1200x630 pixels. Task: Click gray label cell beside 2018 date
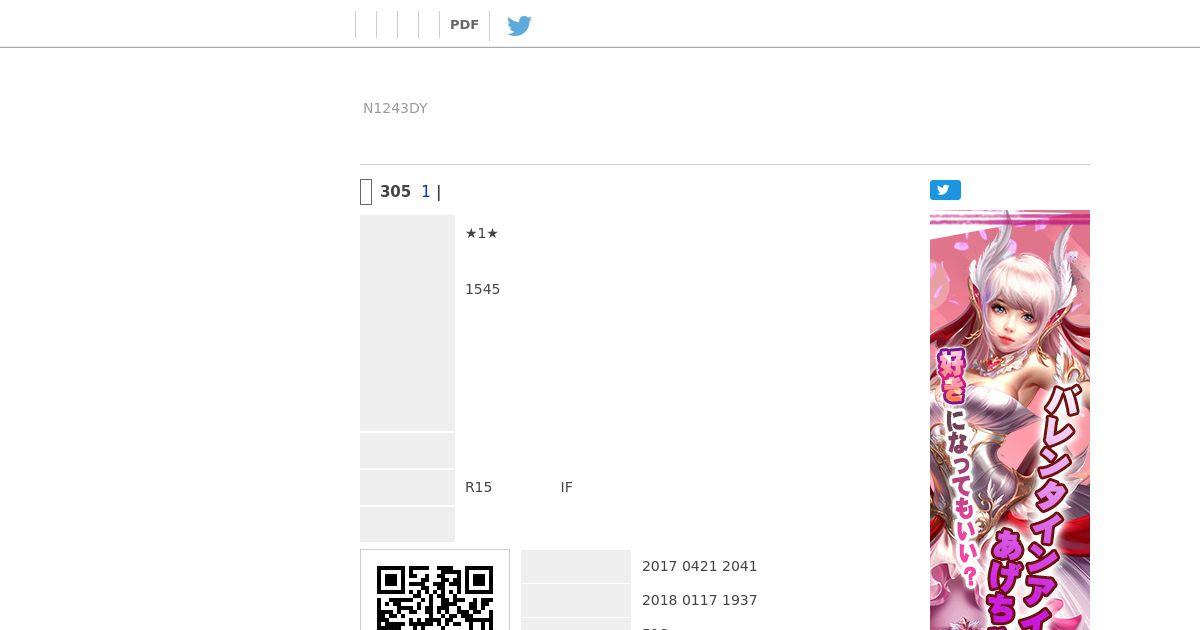click(x=576, y=600)
